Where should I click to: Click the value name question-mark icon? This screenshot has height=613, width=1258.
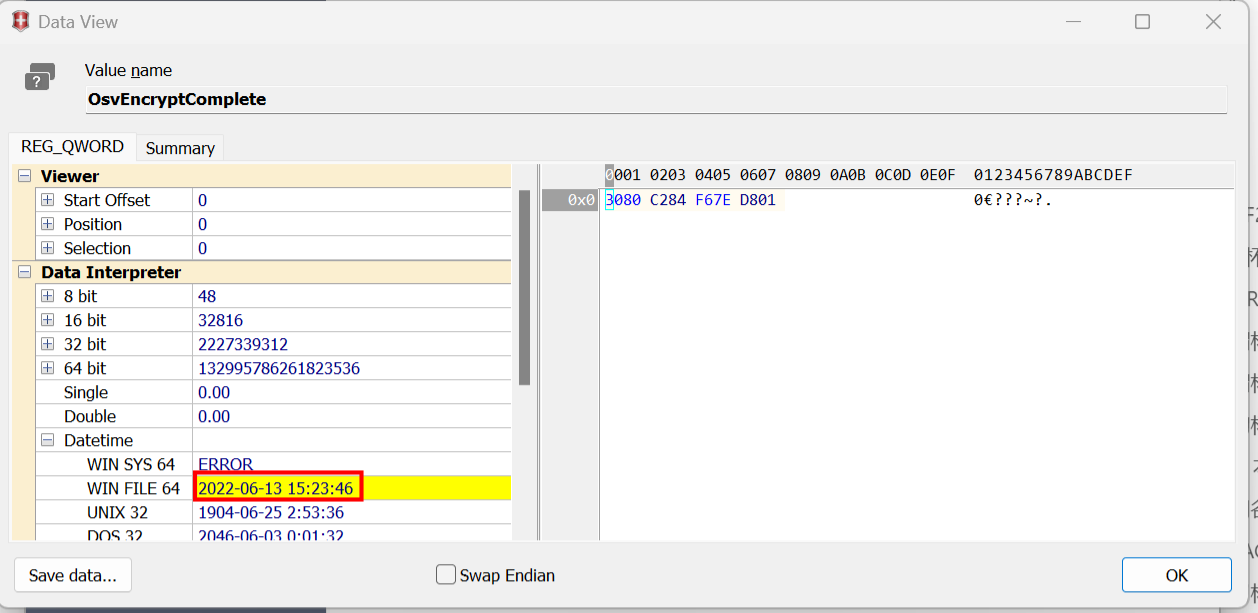point(40,77)
